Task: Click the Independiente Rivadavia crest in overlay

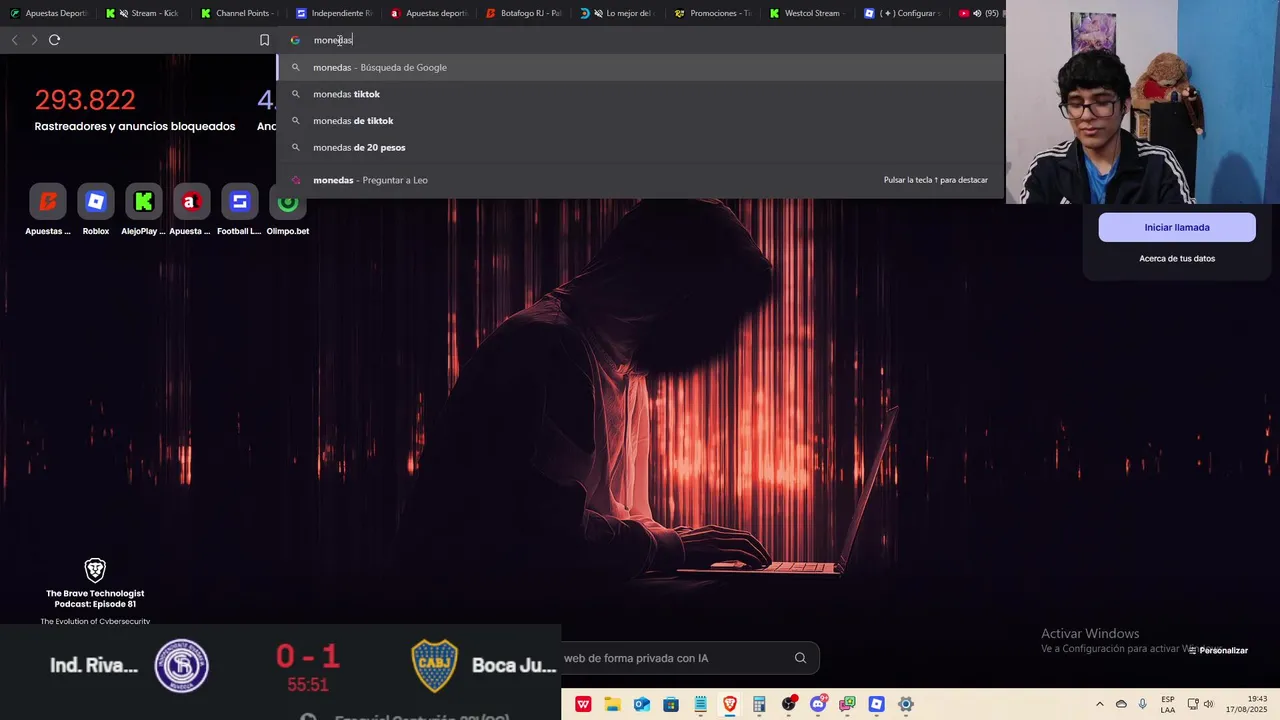Action: click(182, 666)
